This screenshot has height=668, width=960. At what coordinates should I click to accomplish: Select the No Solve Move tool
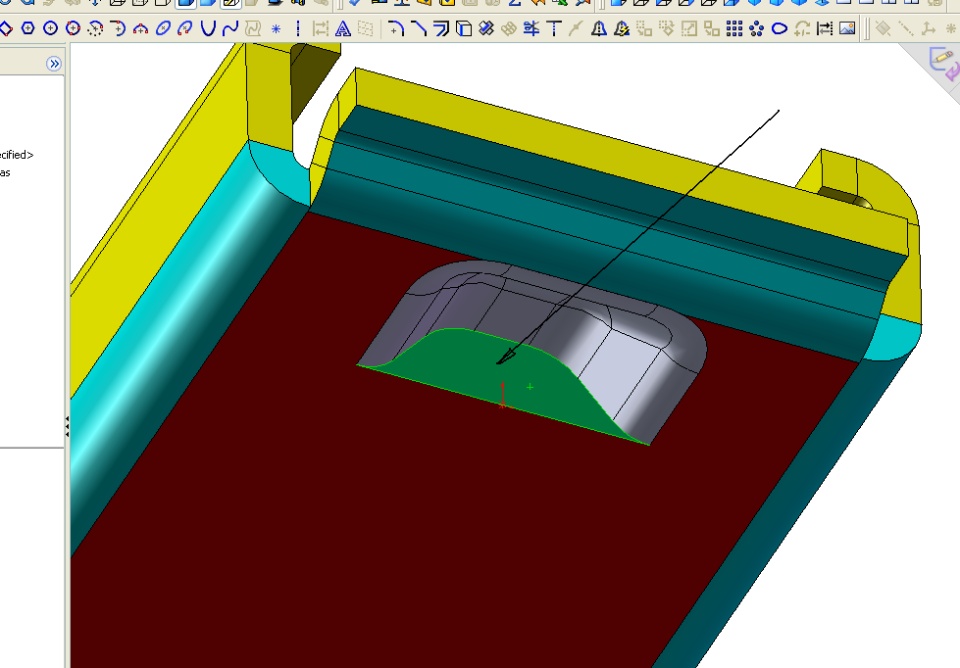click(825, 28)
